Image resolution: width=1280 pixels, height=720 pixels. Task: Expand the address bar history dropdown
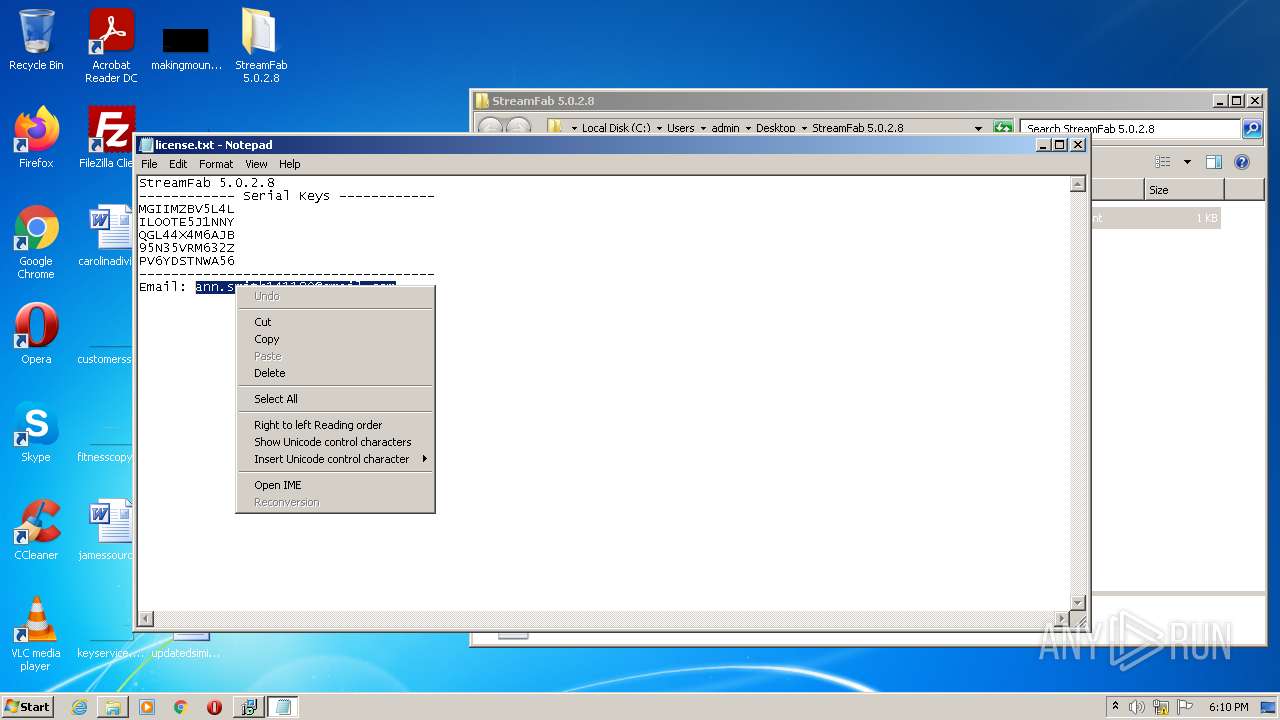[978, 128]
